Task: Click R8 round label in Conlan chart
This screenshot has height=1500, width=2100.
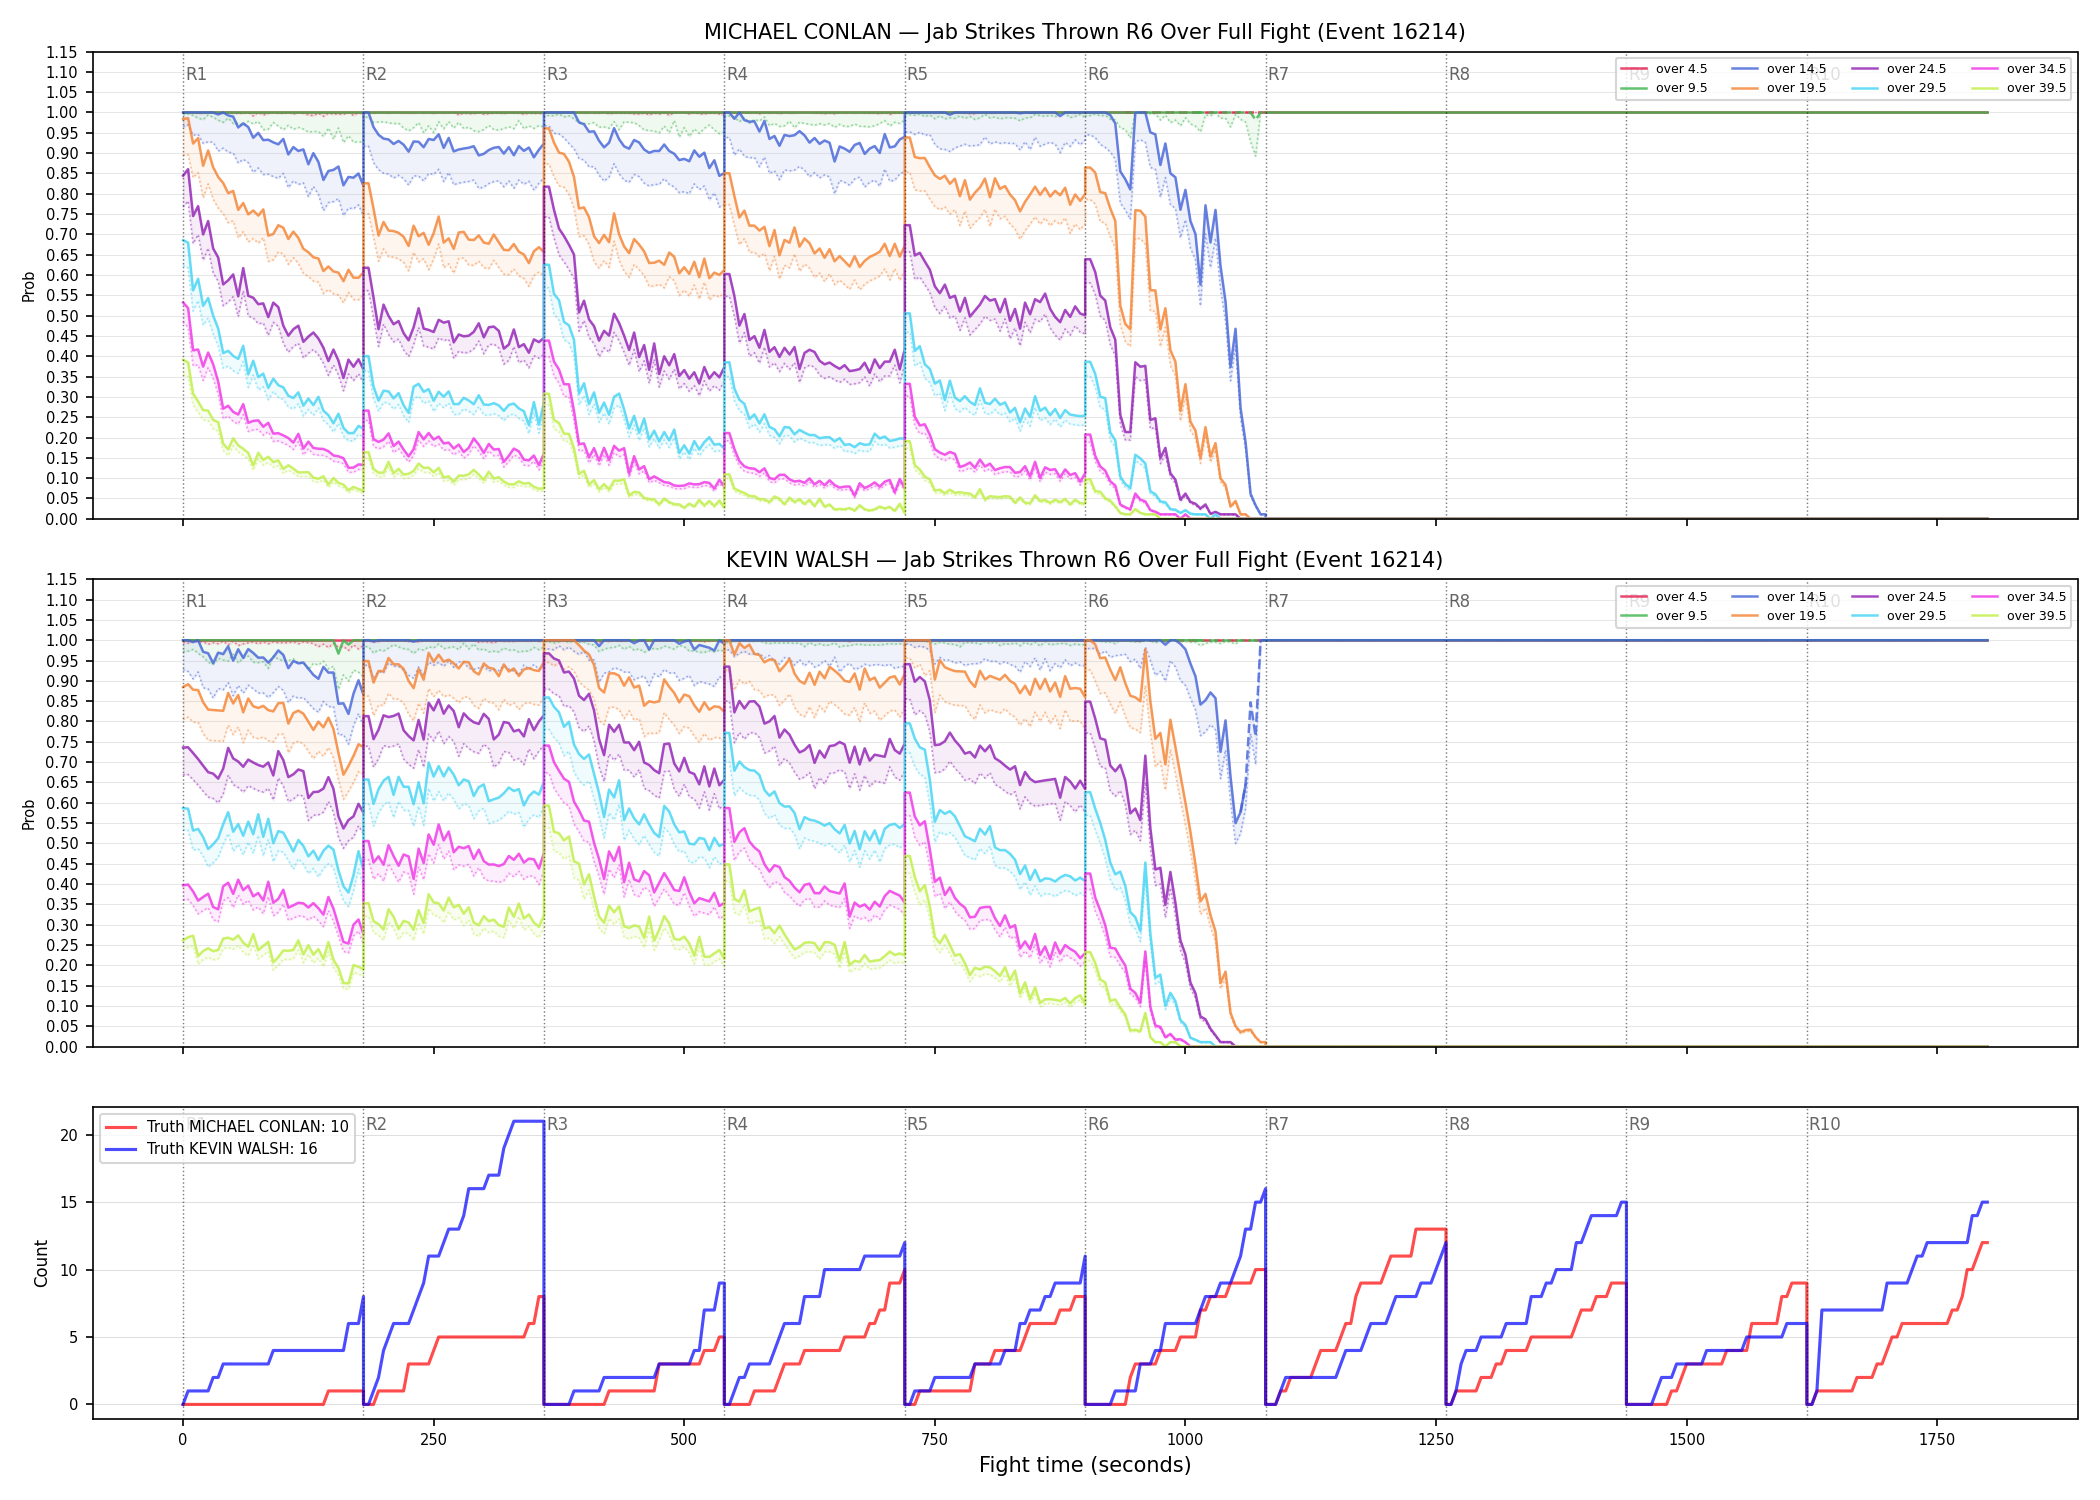Action: click(1459, 74)
